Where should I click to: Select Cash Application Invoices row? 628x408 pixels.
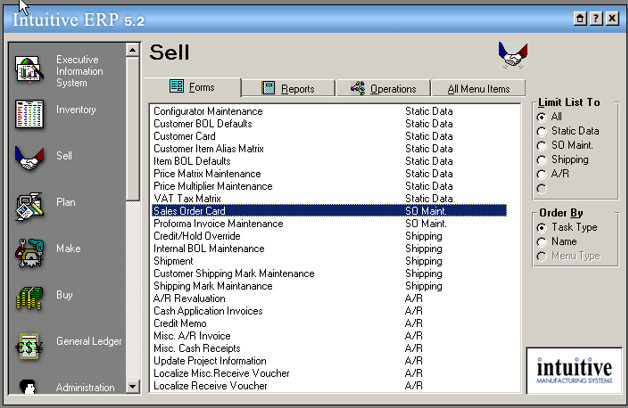pos(329,311)
